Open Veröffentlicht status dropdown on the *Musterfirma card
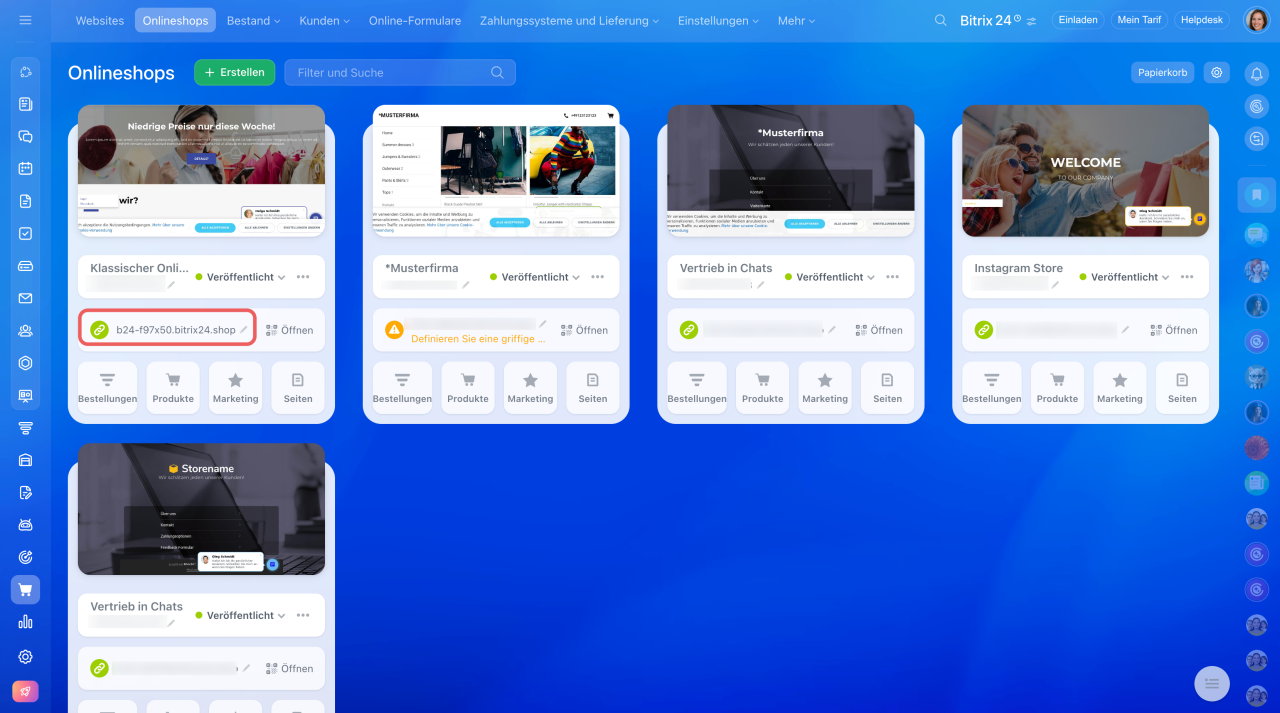Viewport: 1280px width, 713px height. [x=535, y=277]
